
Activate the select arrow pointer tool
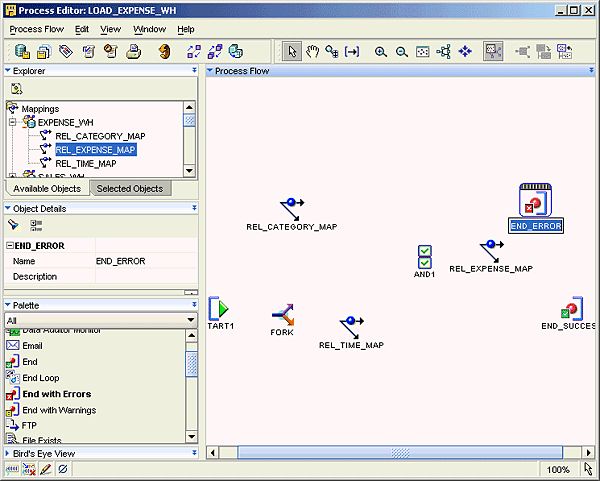(x=292, y=51)
